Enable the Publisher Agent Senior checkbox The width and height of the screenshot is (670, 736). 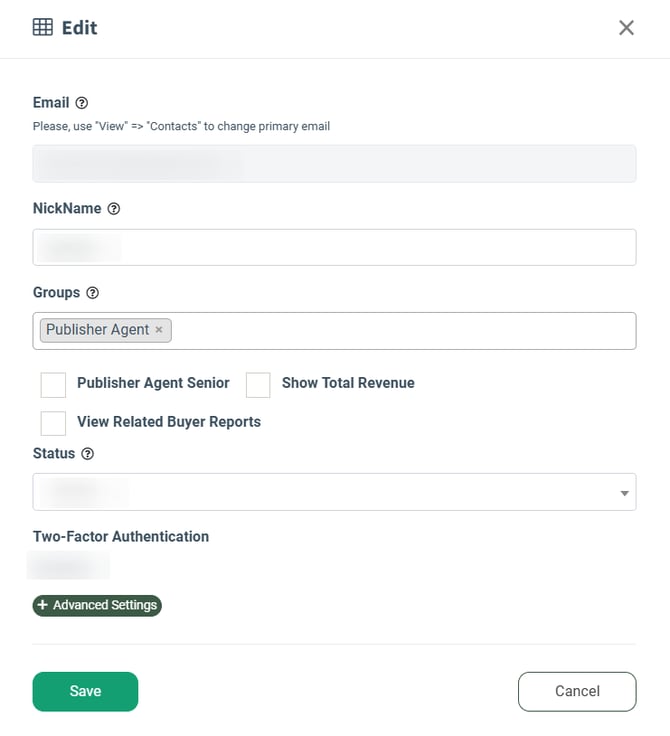point(53,385)
